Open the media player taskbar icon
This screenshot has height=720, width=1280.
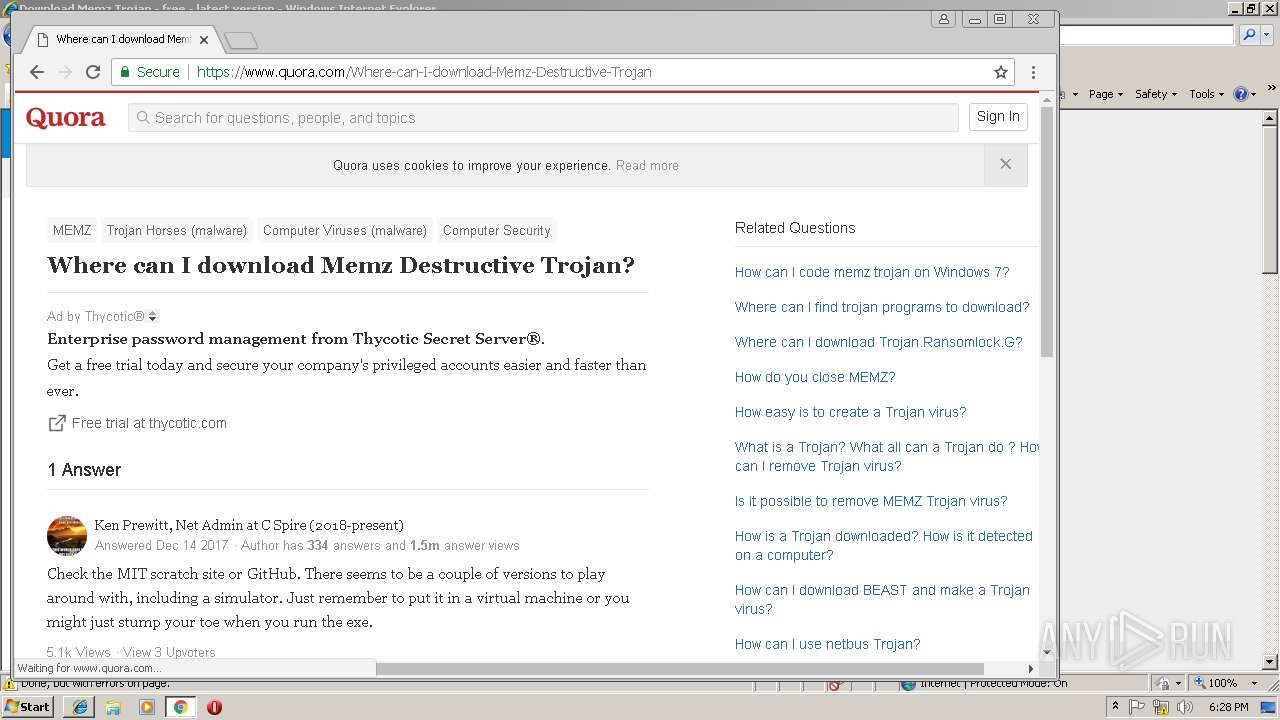tap(147, 707)
